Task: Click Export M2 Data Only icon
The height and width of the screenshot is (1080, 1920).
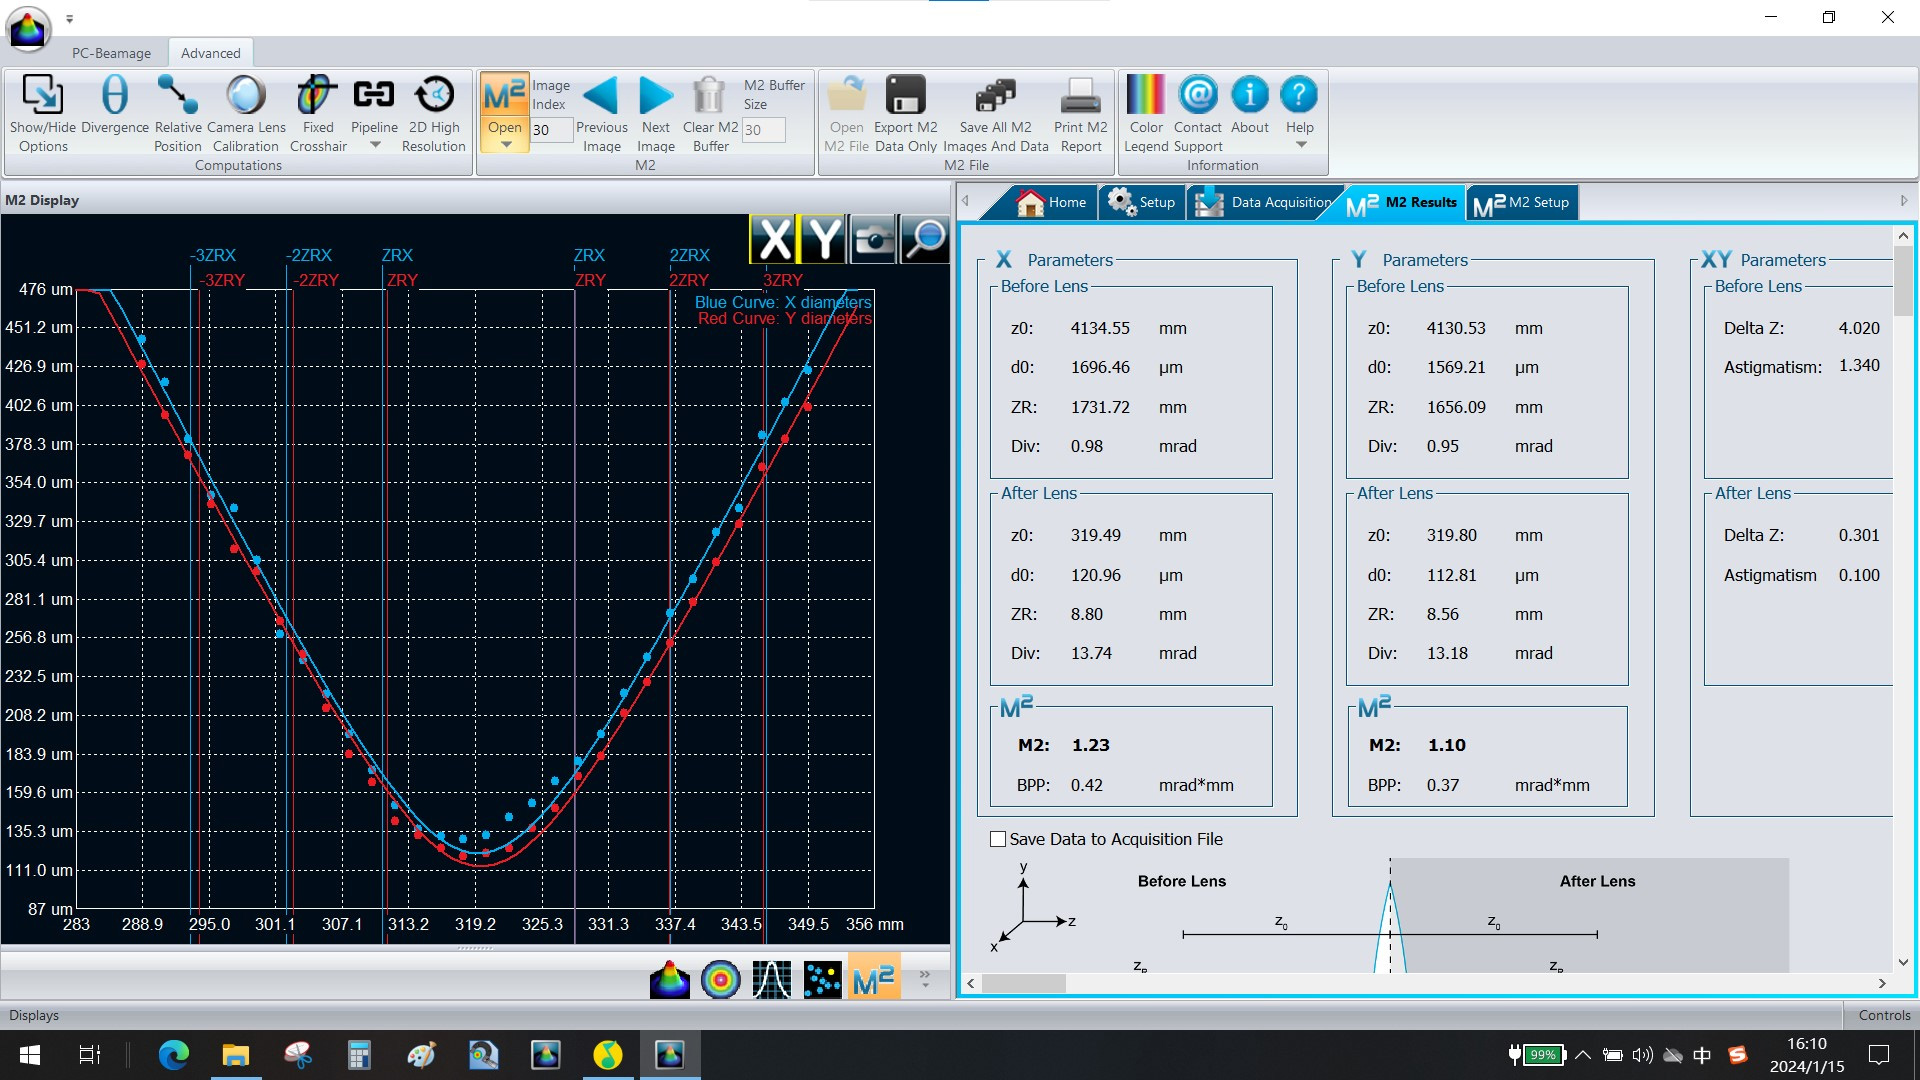Action: click(905, 96)
